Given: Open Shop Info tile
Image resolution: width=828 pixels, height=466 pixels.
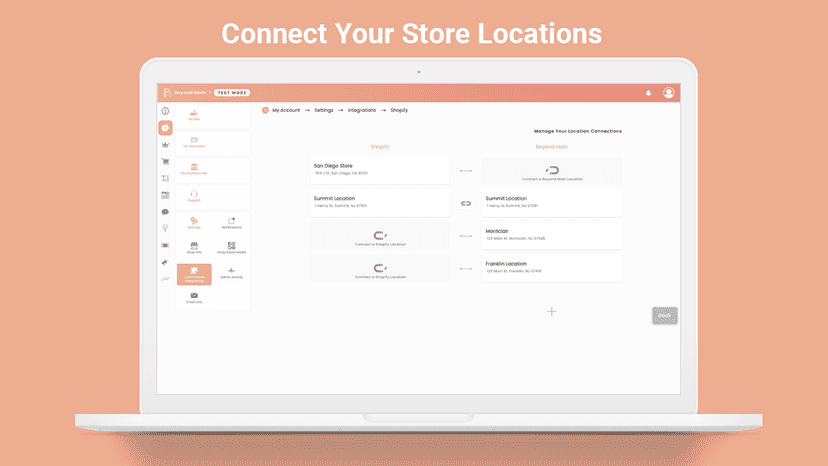Looking at the screenshot, I should [x=194, y=248].
